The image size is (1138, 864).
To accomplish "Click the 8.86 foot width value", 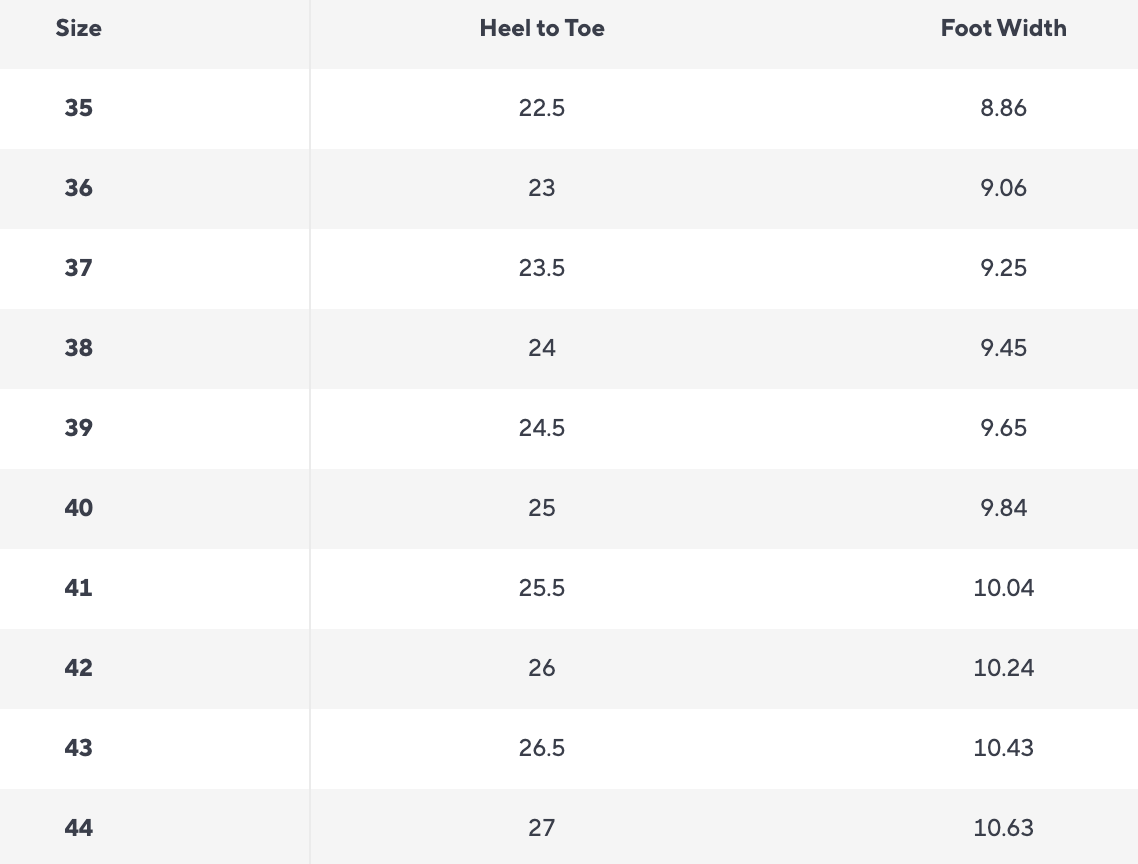I will click(x=1003, y=108).
